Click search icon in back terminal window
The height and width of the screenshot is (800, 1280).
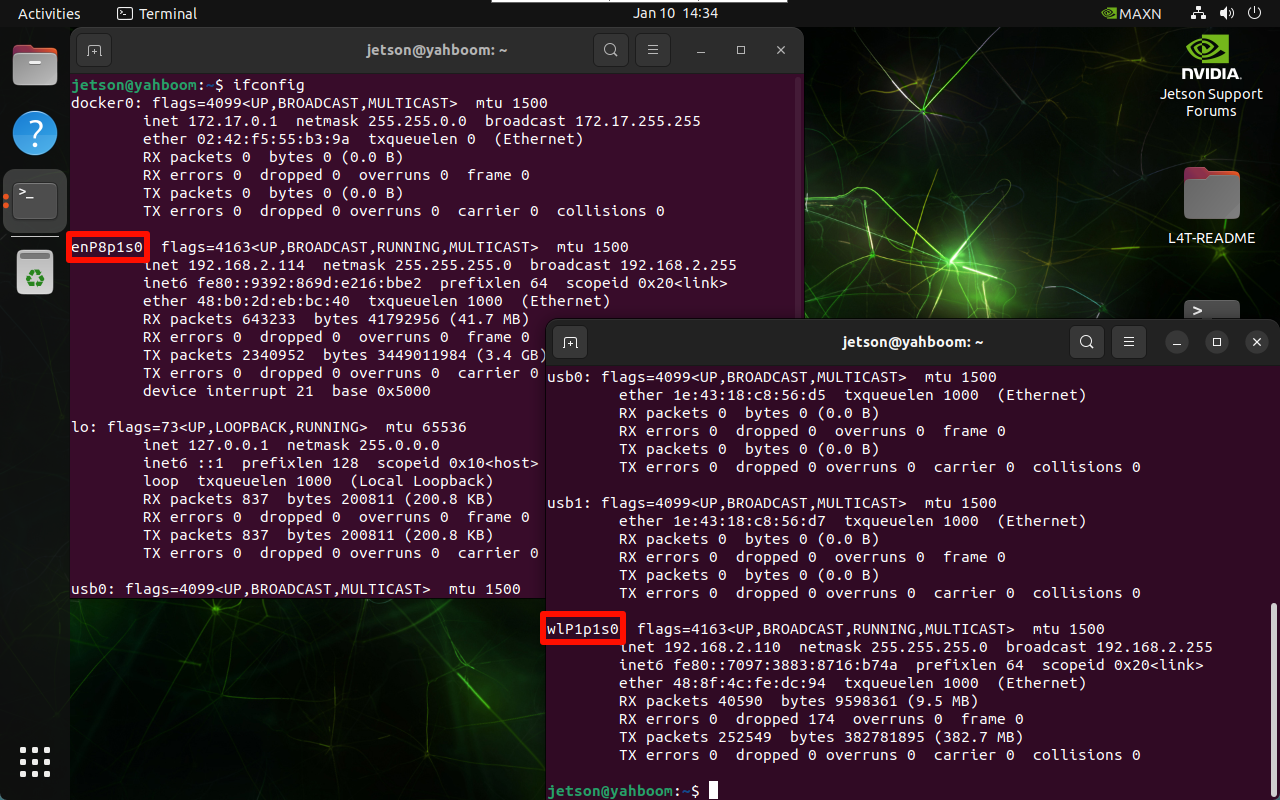click(x=610, y=50)
